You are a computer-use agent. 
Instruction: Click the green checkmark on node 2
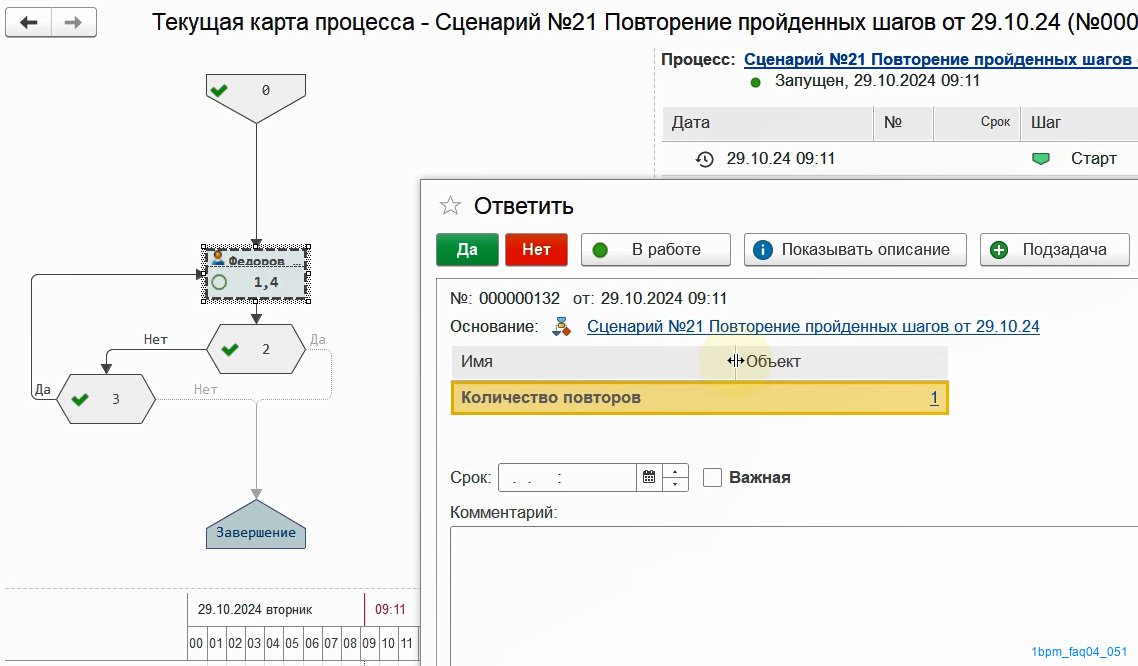[230, 350]
